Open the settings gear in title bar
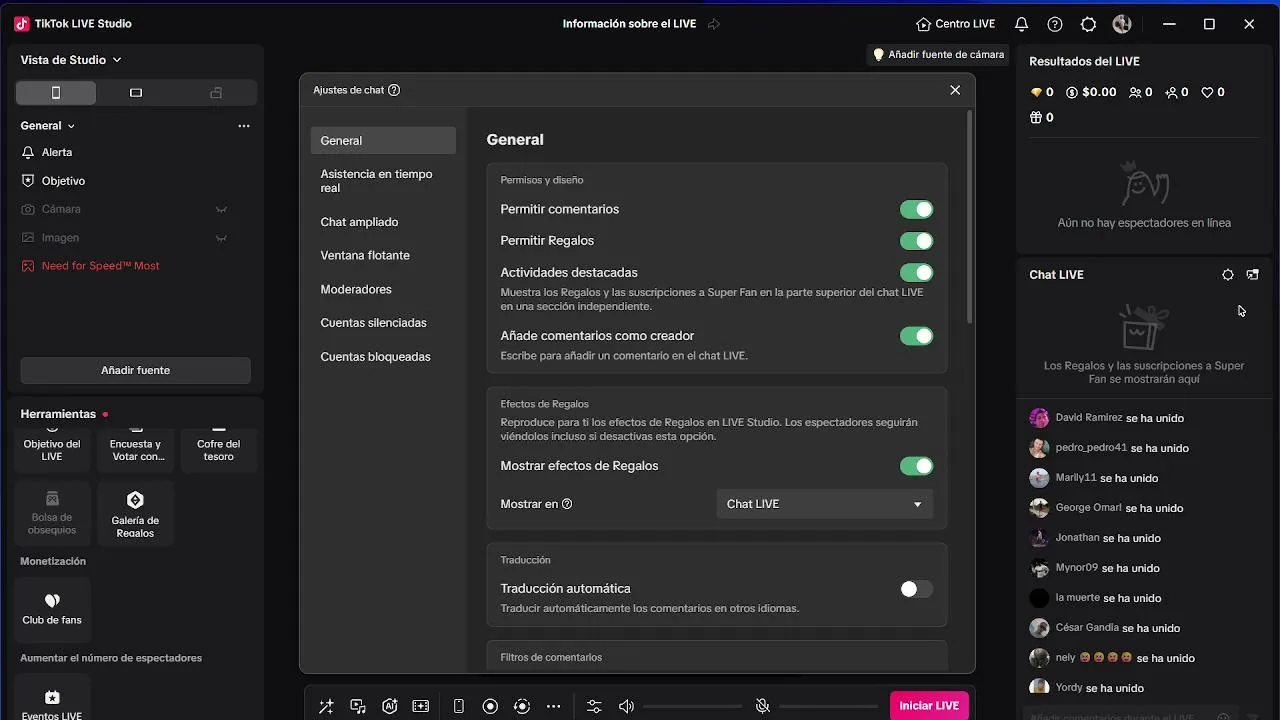This screenshot has width=1280, height=720. (x=1089, y=24)
